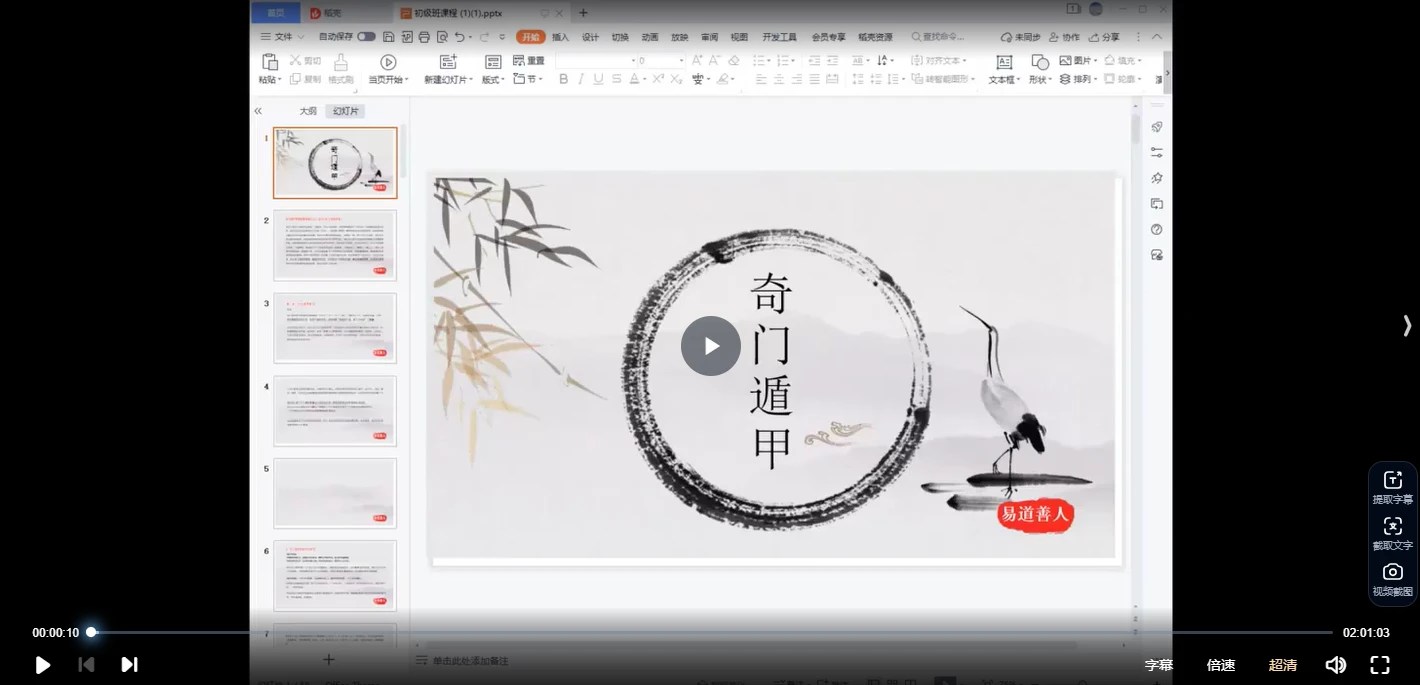Click the 新建幻灯片 new slide icon
The width and height of the screenshot is (1420, 685).
(447, 62)
